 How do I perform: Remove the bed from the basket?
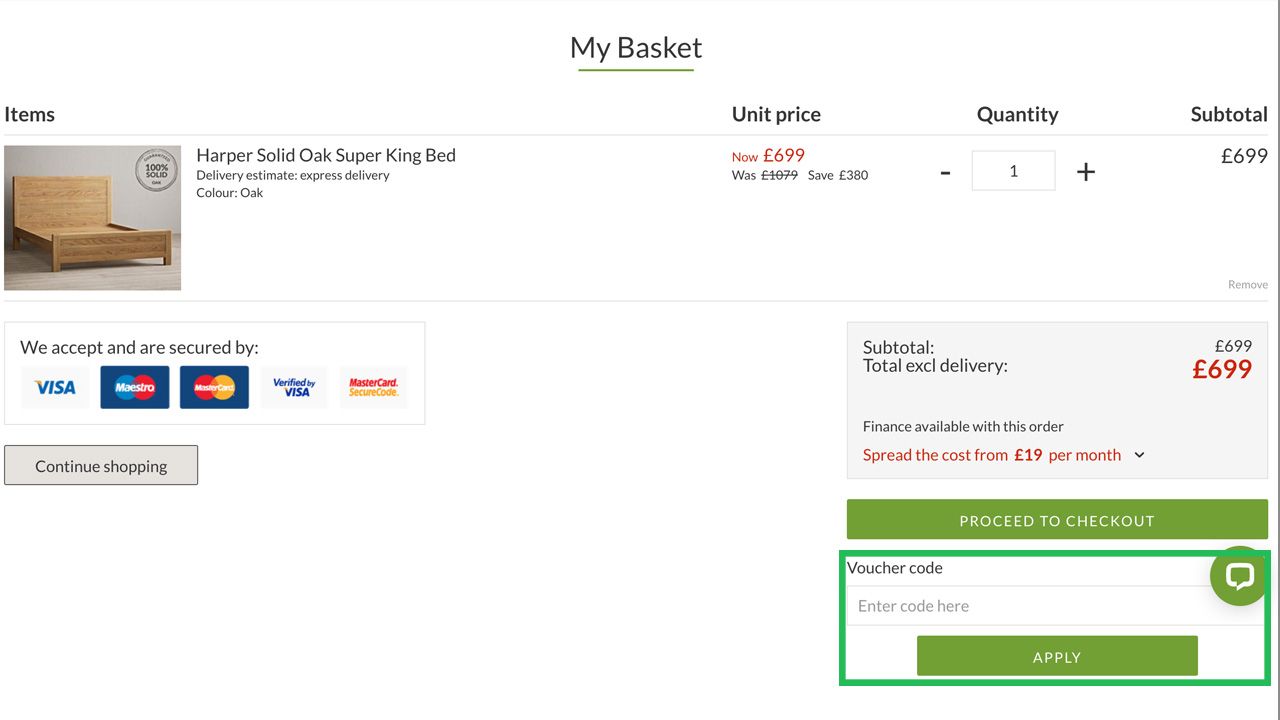[1247, 285]
